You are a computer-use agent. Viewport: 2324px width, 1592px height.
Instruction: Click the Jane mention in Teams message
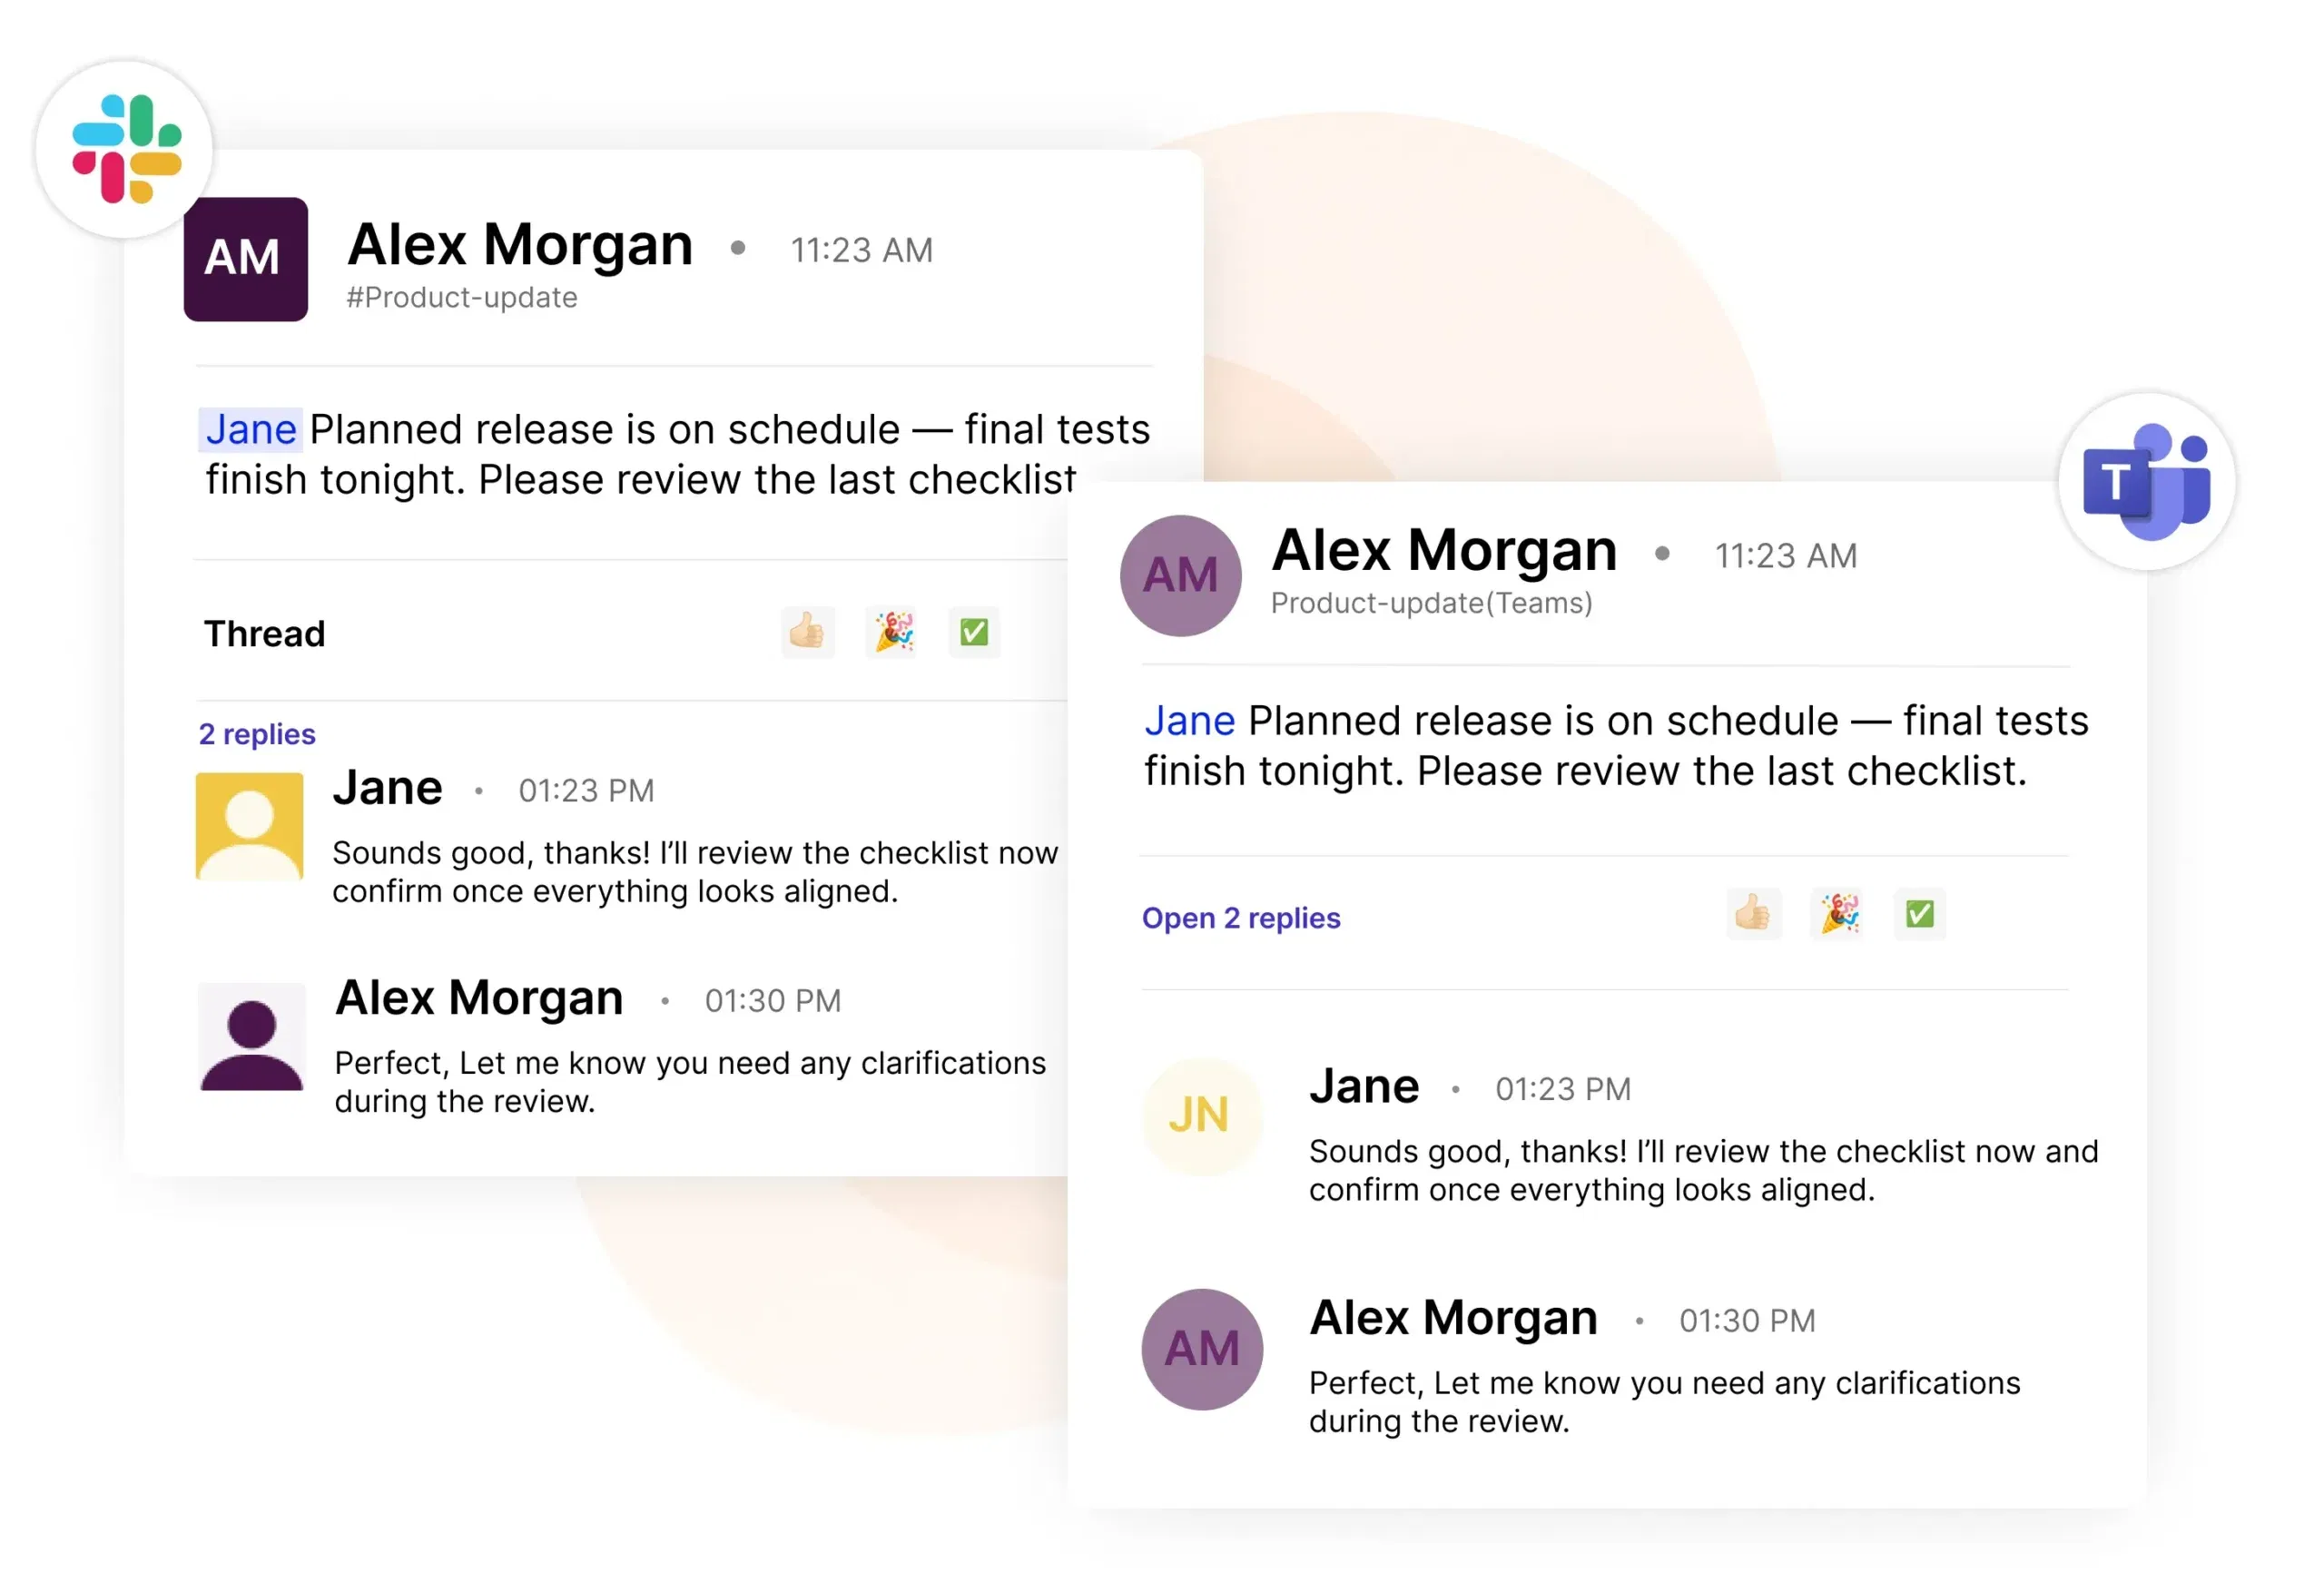click(x=1190, y=721)
